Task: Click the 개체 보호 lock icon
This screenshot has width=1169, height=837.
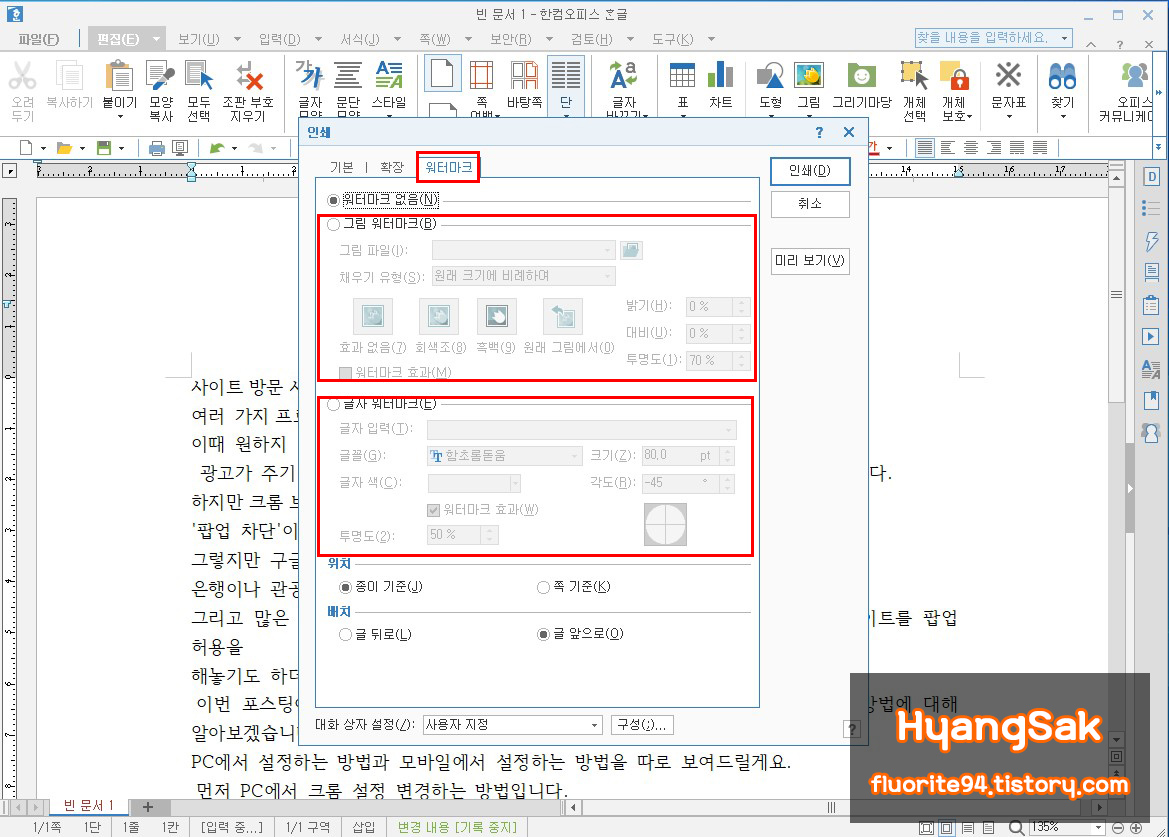Action: [955, 76]
